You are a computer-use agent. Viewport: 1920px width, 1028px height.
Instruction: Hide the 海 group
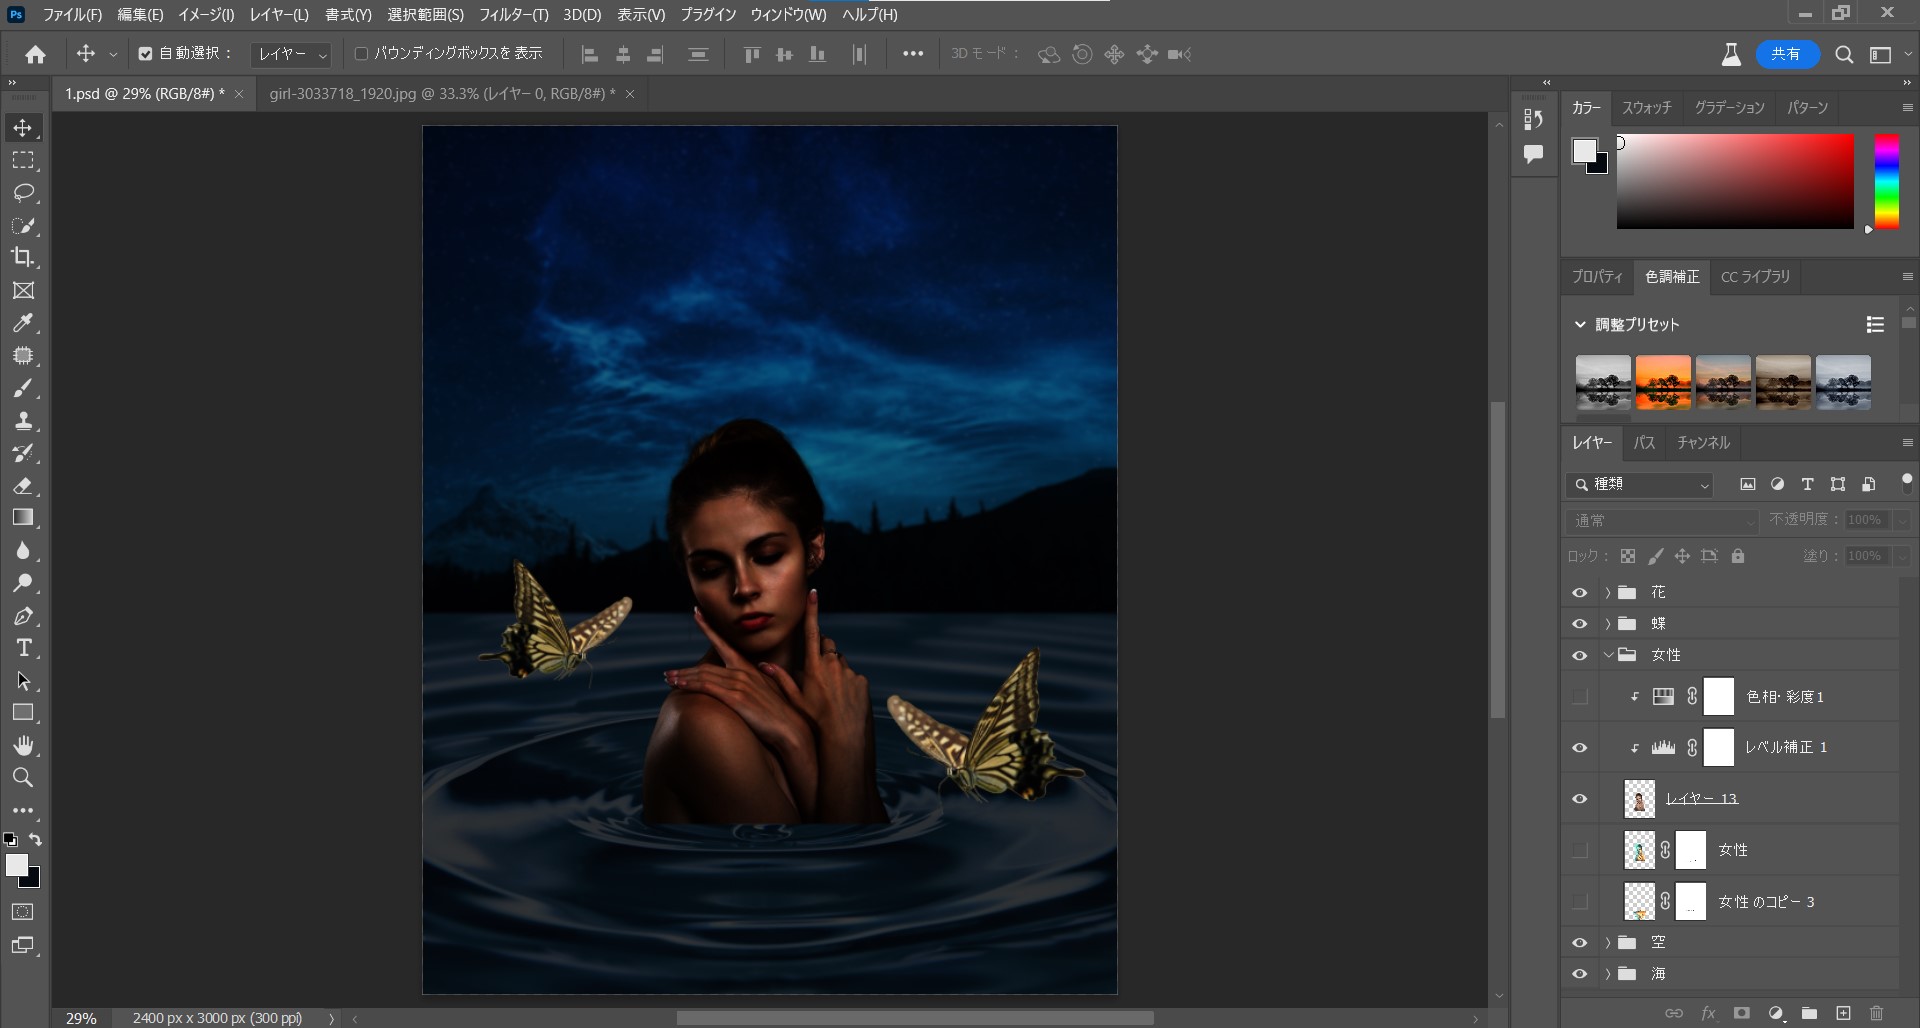coord(1580,974)
